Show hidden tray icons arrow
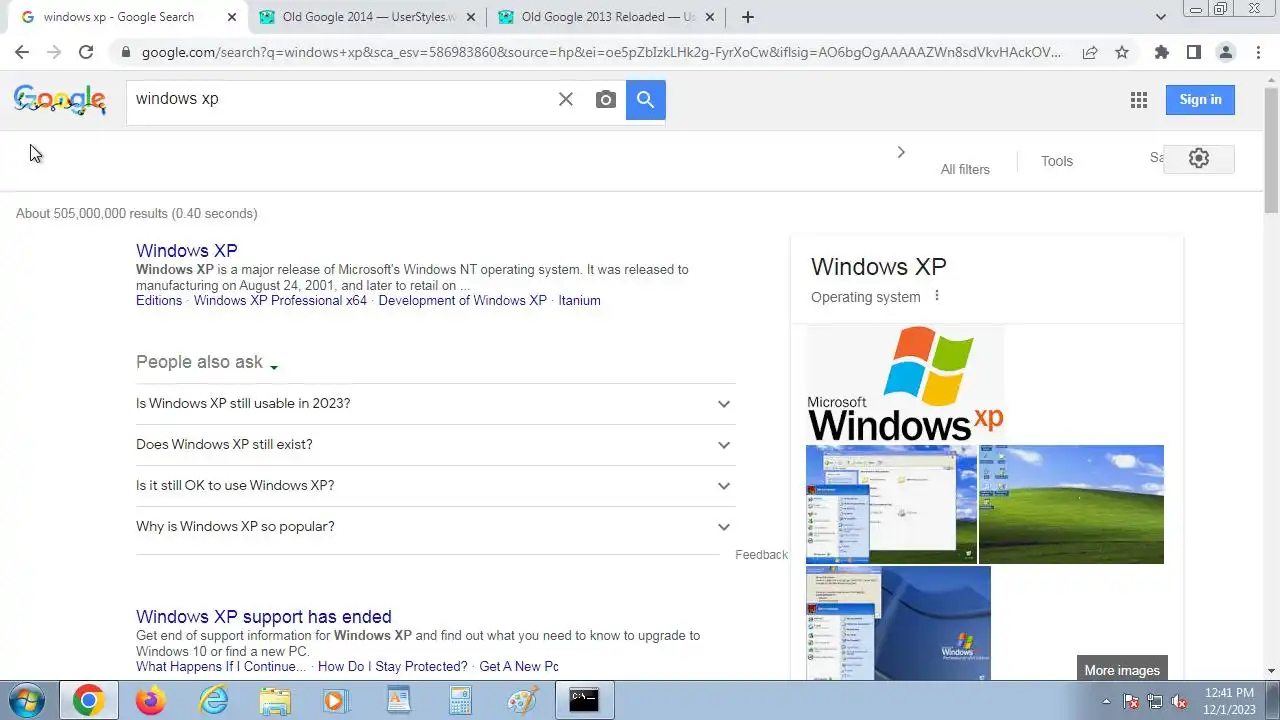This screenshot has height=720, width=1280. click(x=1106, y=701)
